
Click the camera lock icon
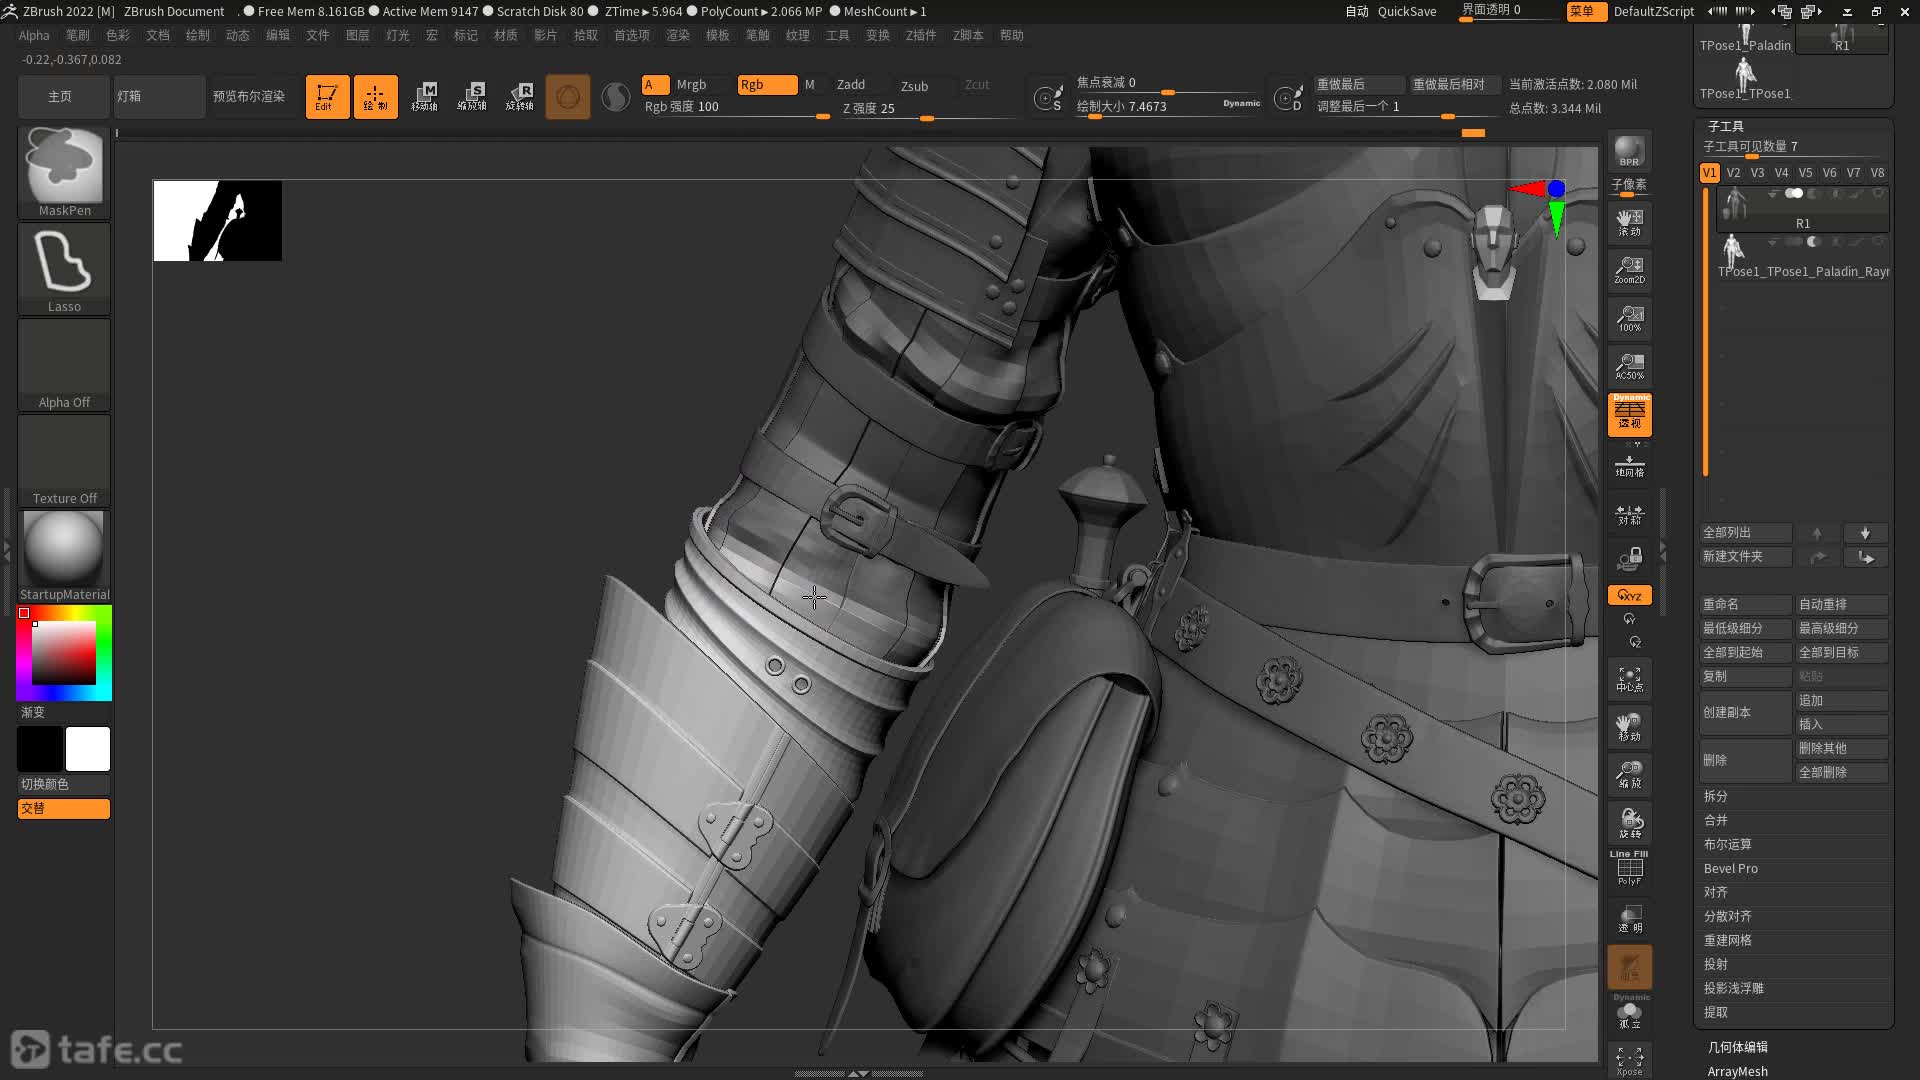click(1629, 560)
